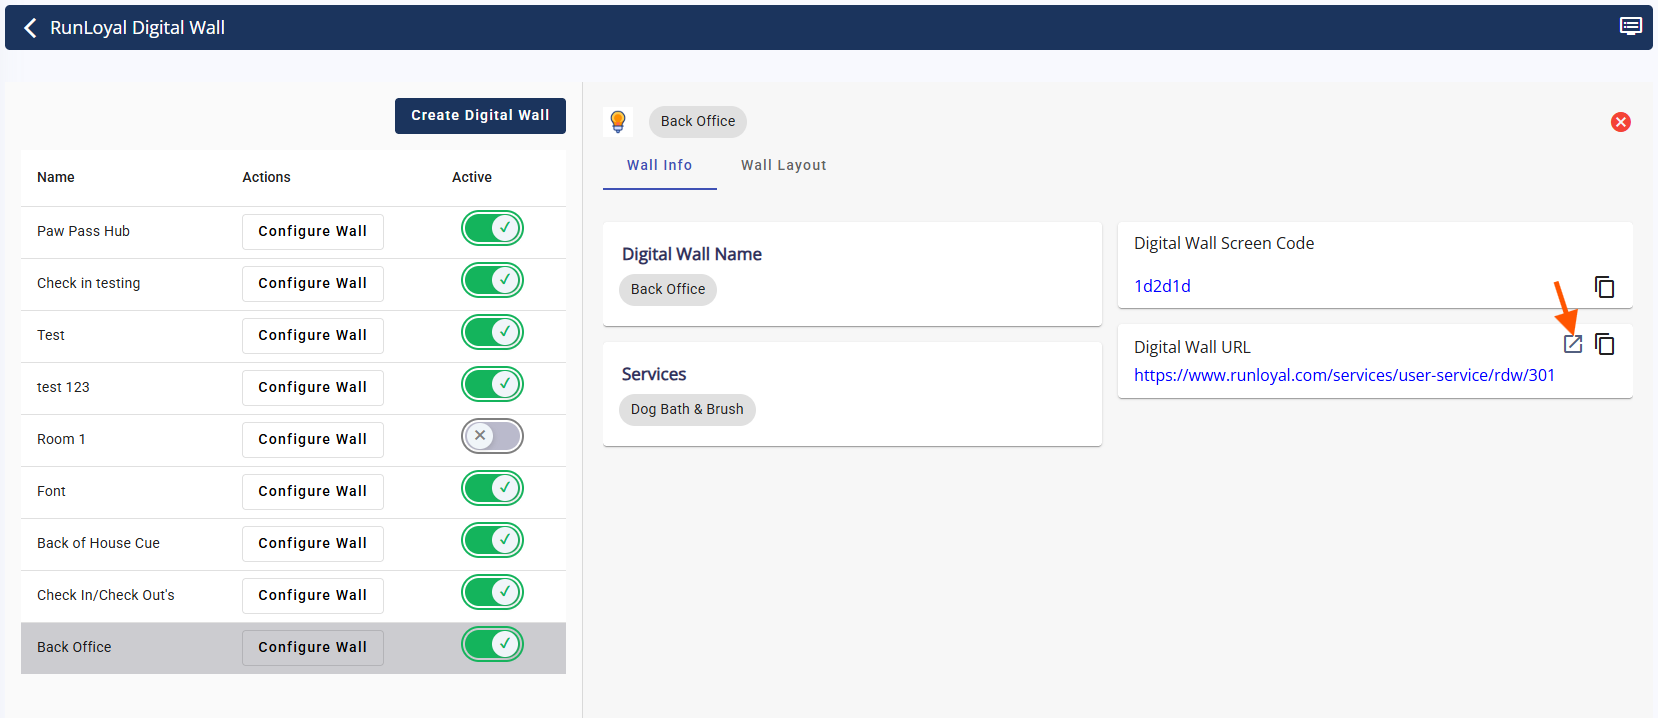Viewport: 1658px width, 718px height.
Task: Configure Check In/Check Out's wall
Action: click(313, 595)
